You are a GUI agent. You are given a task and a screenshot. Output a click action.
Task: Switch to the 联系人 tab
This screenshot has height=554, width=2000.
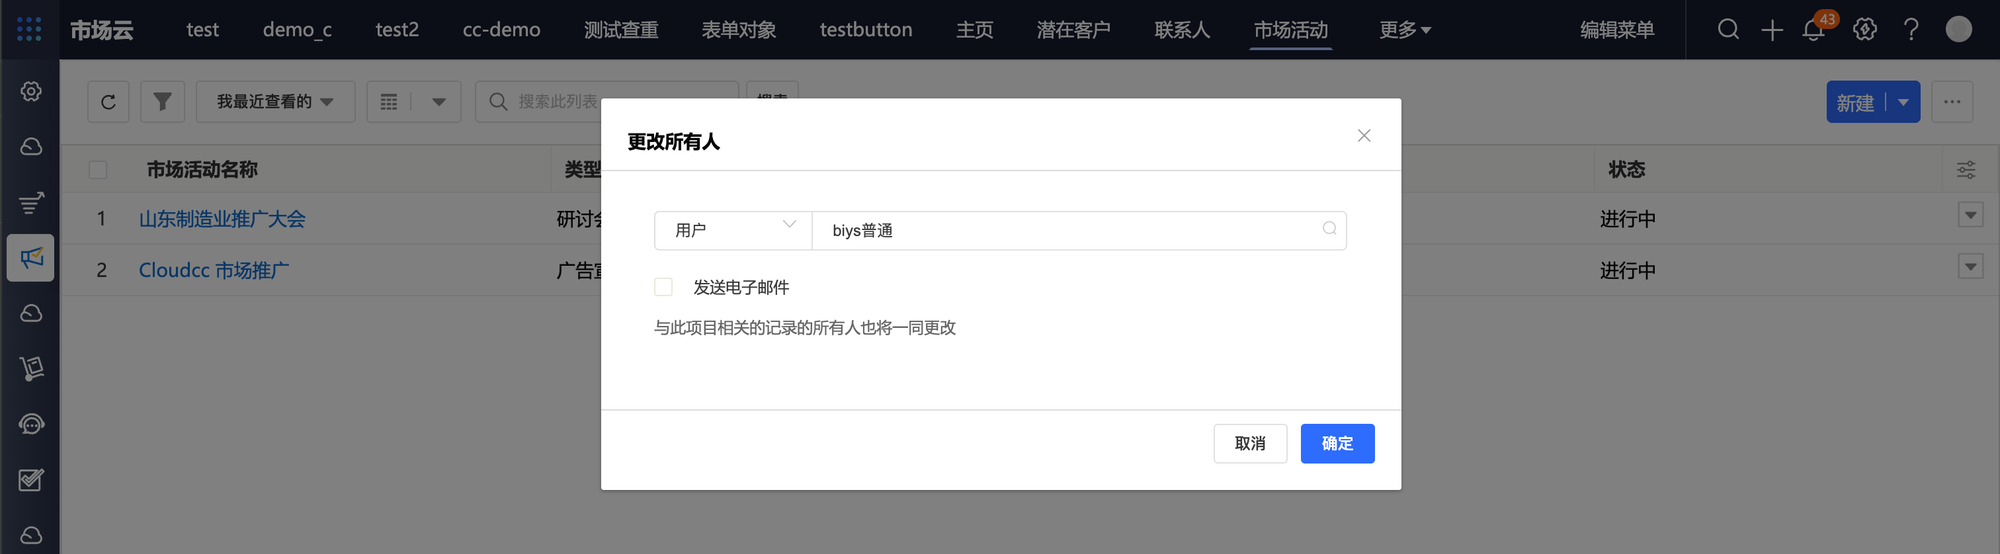tap(1182, 30)
